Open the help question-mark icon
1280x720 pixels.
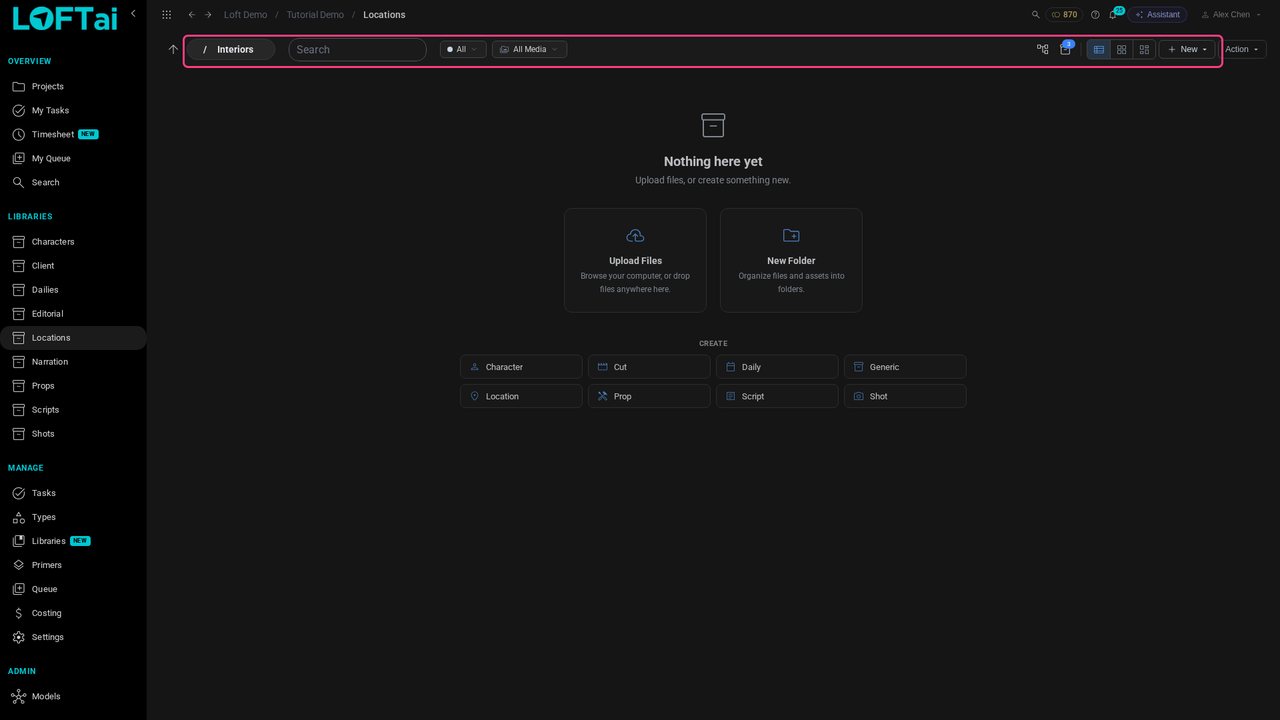(x=1095, y=15)
